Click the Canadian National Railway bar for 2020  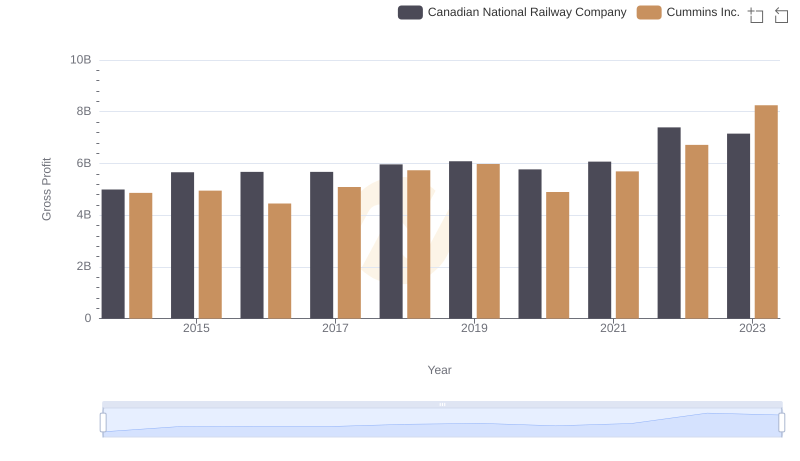(530, 244)
